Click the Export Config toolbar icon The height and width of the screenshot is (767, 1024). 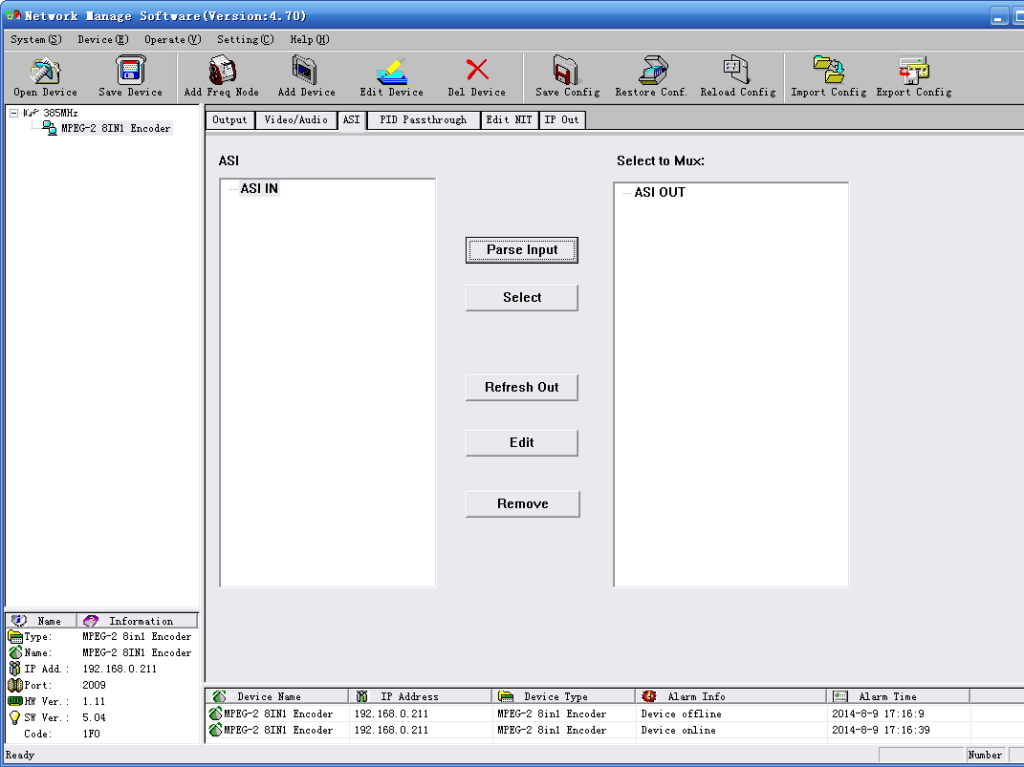914,70
